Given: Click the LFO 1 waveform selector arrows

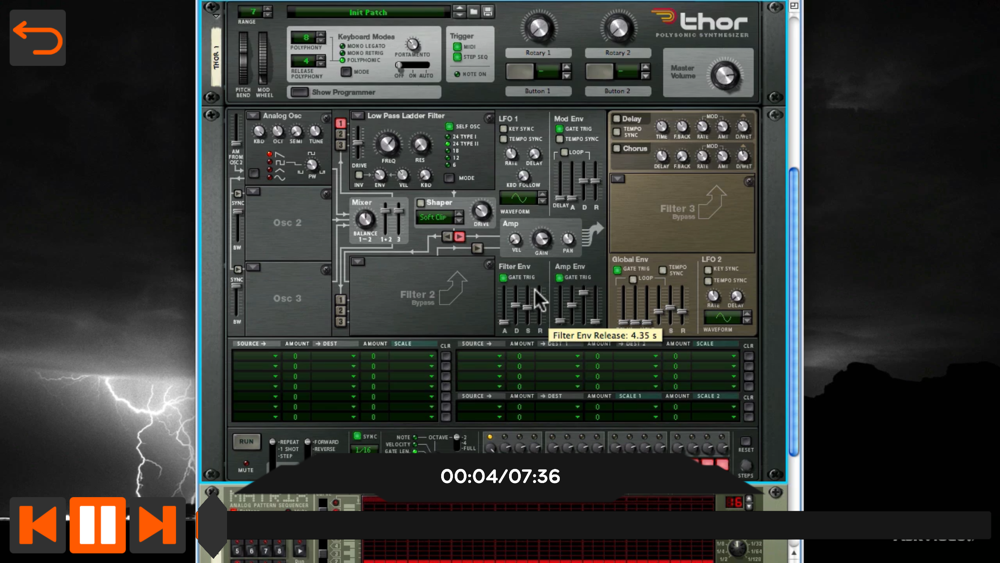Looking at the screenshot, I should [x=542, y=198].
